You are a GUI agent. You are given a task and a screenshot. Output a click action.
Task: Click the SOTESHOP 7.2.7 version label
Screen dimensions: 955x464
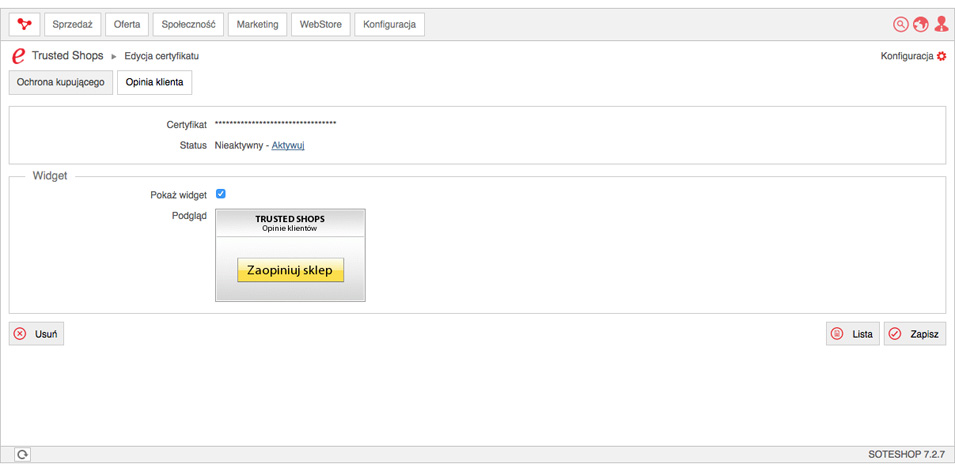pyautogui.click(x=906, y=454)
